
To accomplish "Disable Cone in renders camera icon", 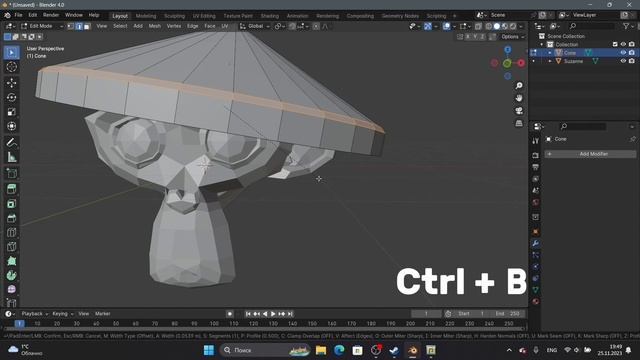I will click(x=631, y=53).
